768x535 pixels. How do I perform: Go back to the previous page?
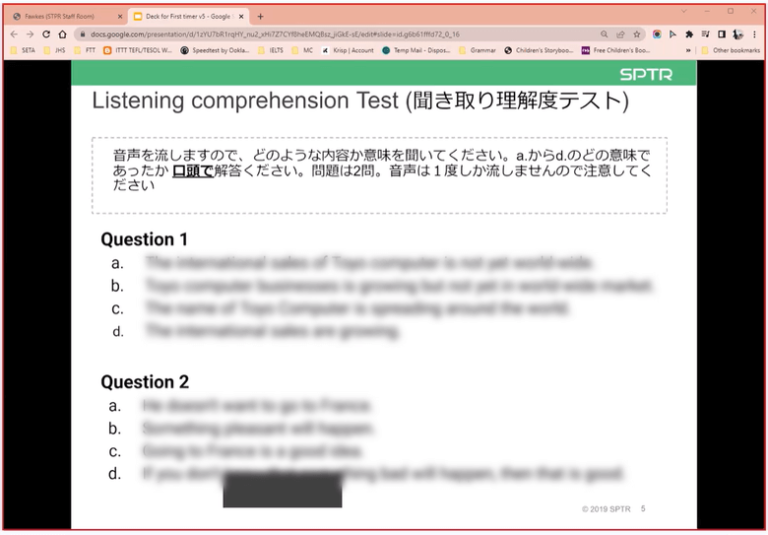point(14,34)
